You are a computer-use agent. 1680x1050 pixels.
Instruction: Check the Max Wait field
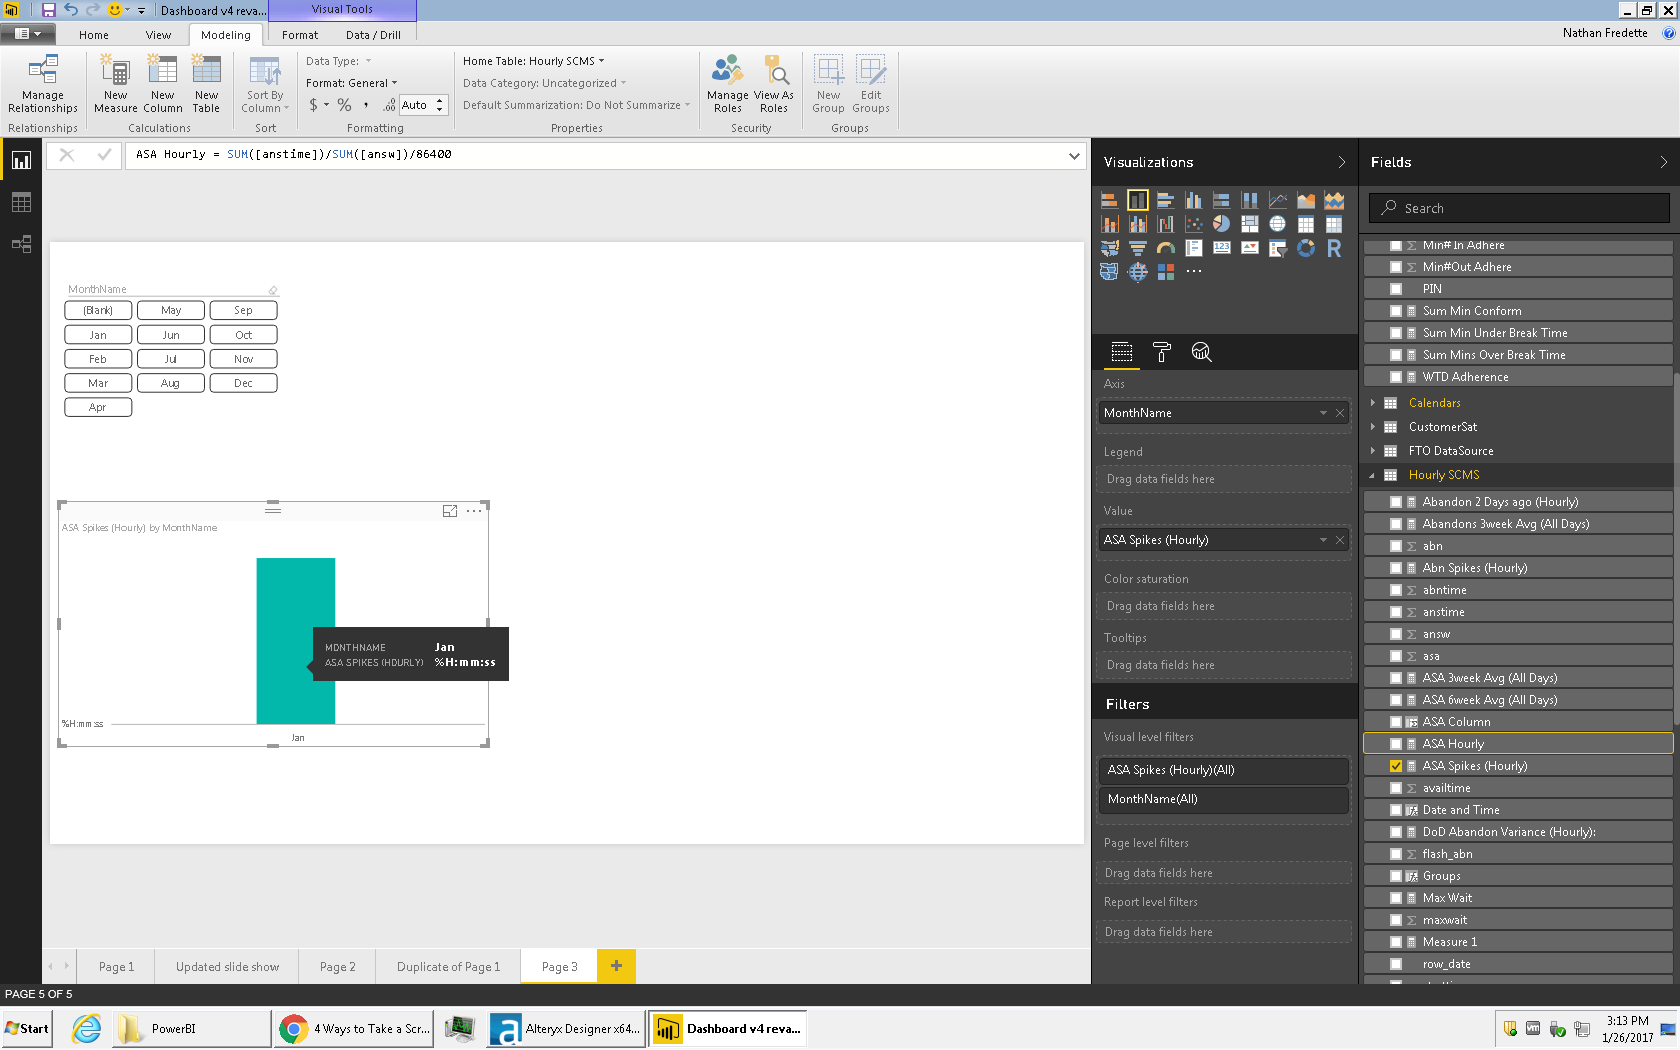tap(1396, 898)
